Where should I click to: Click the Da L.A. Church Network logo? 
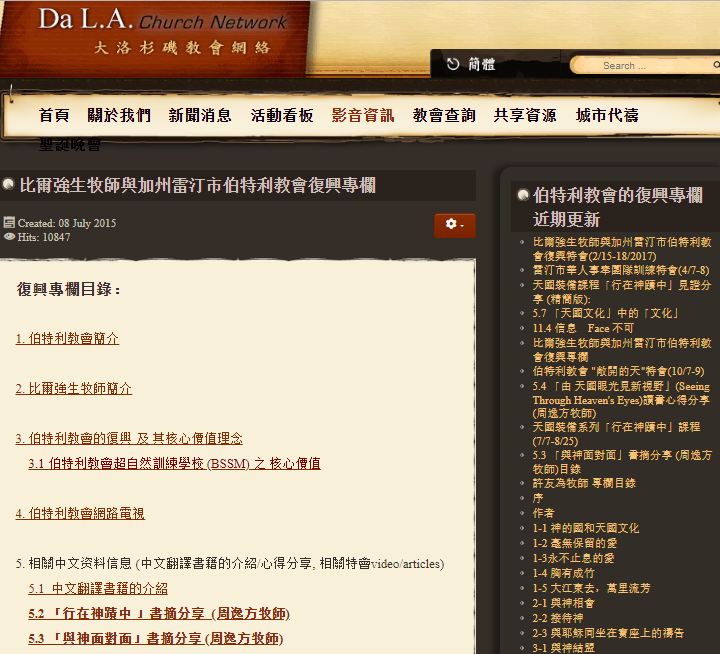point(163,33)
